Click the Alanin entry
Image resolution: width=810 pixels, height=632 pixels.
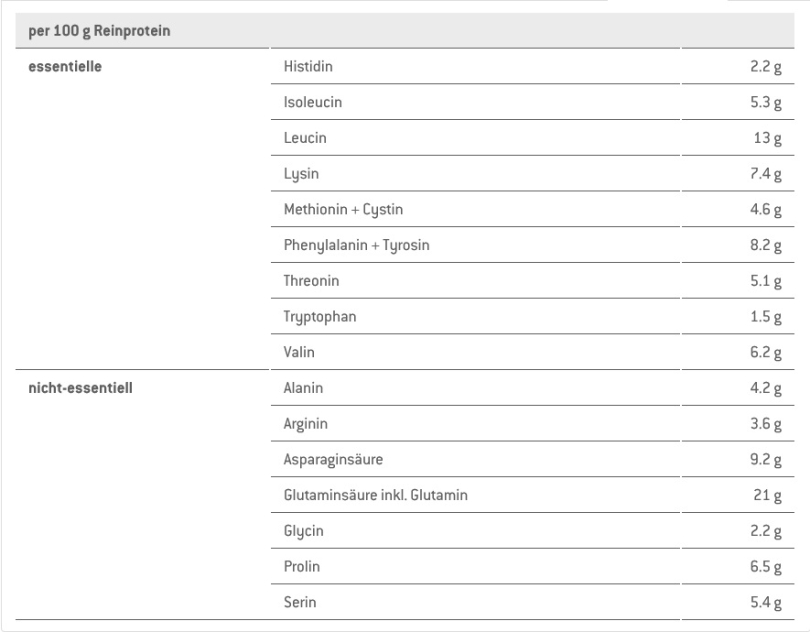[x=303, y=388]
